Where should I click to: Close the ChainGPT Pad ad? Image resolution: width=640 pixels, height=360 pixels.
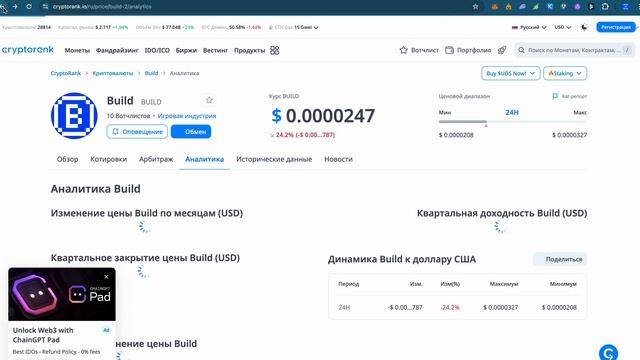[x=106, y=277]
